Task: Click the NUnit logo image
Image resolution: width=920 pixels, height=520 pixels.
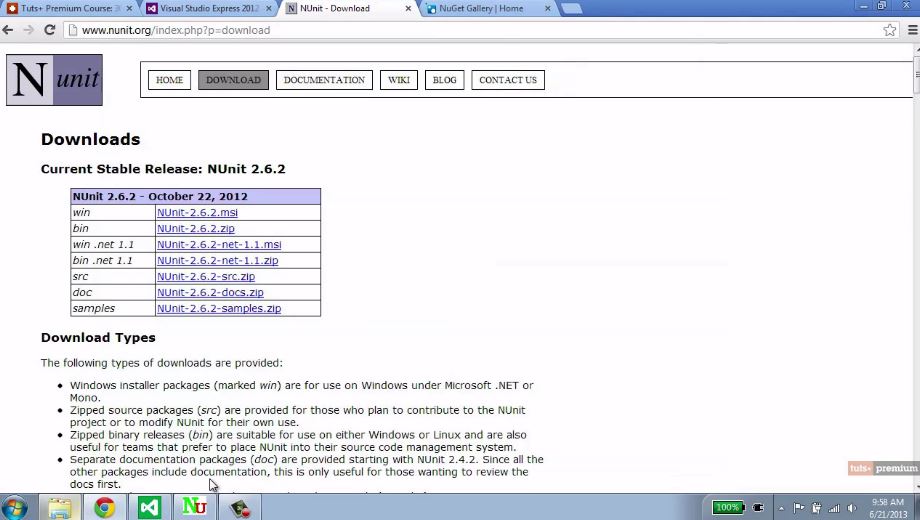Action: pyautogui.click(x=55, y=80)
